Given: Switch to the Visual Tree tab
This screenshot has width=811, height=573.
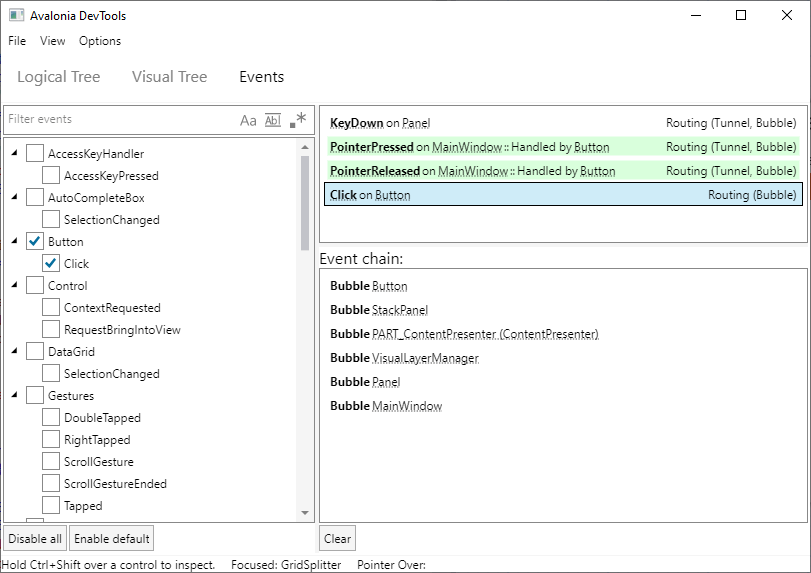Looking at the screenshot, I should 169,77.
